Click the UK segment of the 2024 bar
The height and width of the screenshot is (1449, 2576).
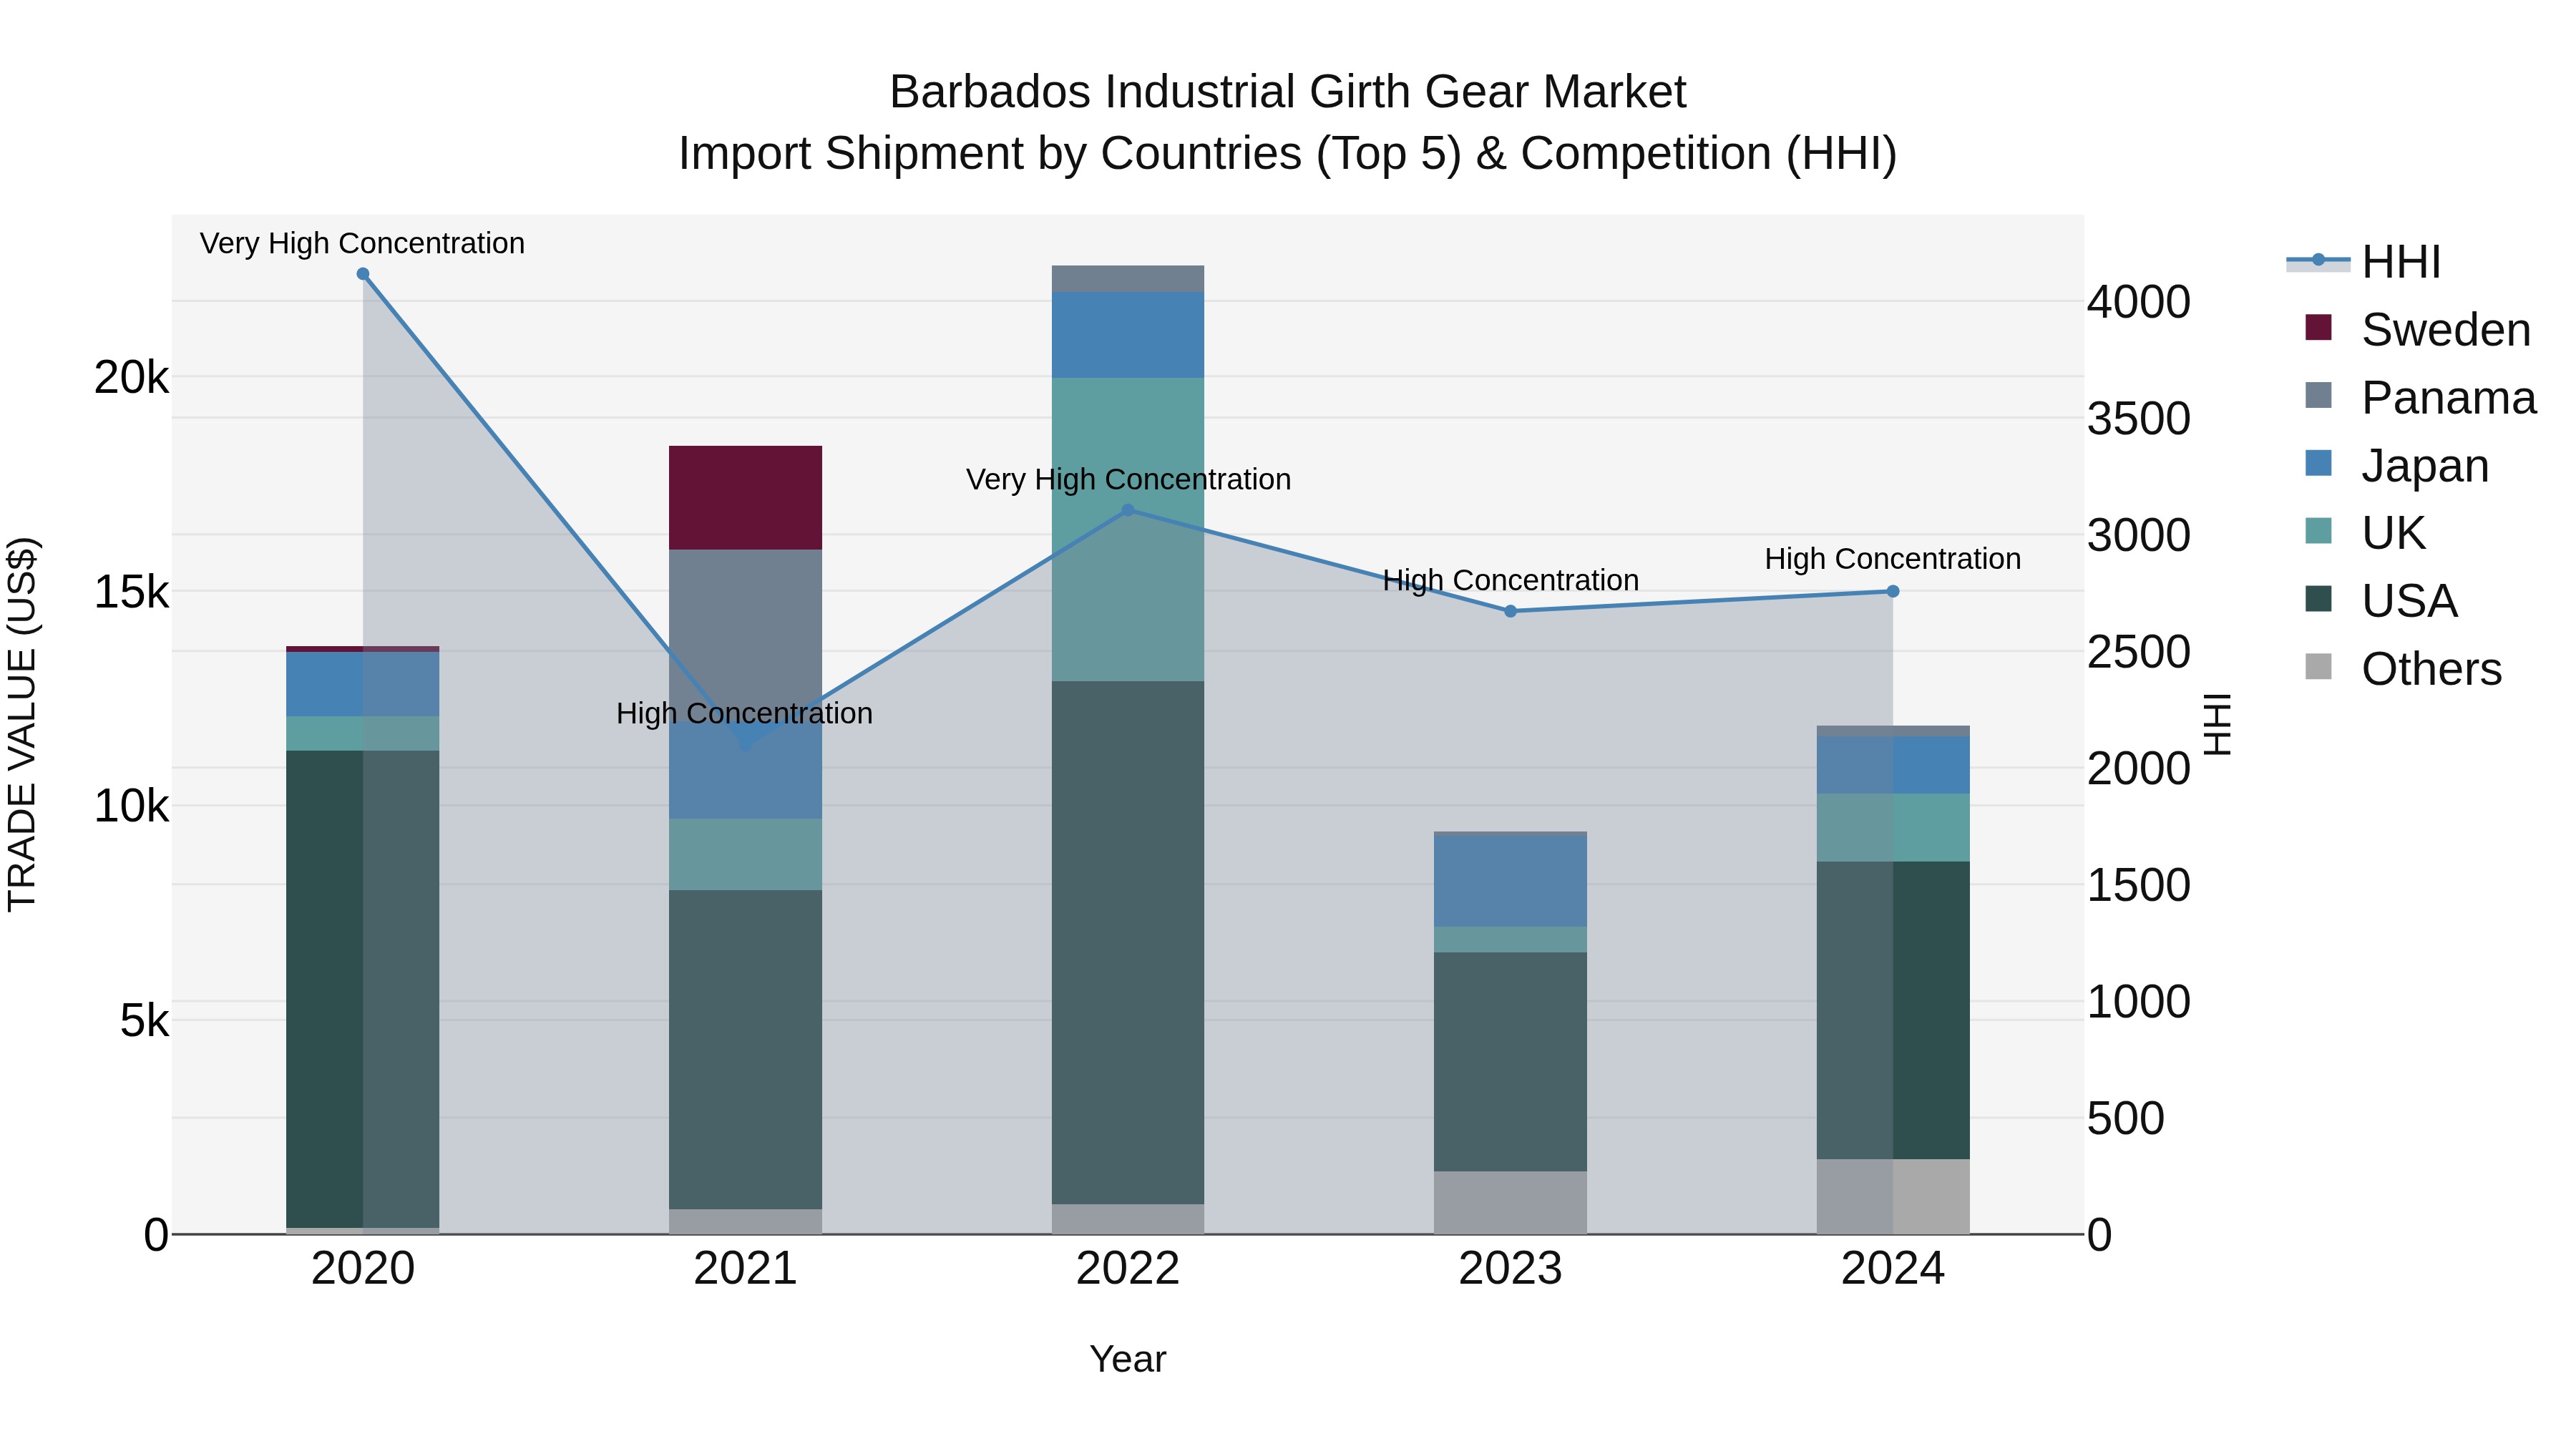tap(1893, 828)
